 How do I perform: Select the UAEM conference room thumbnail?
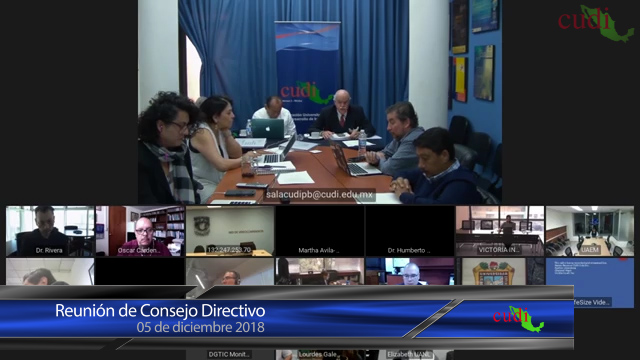[x=590, y=231]
